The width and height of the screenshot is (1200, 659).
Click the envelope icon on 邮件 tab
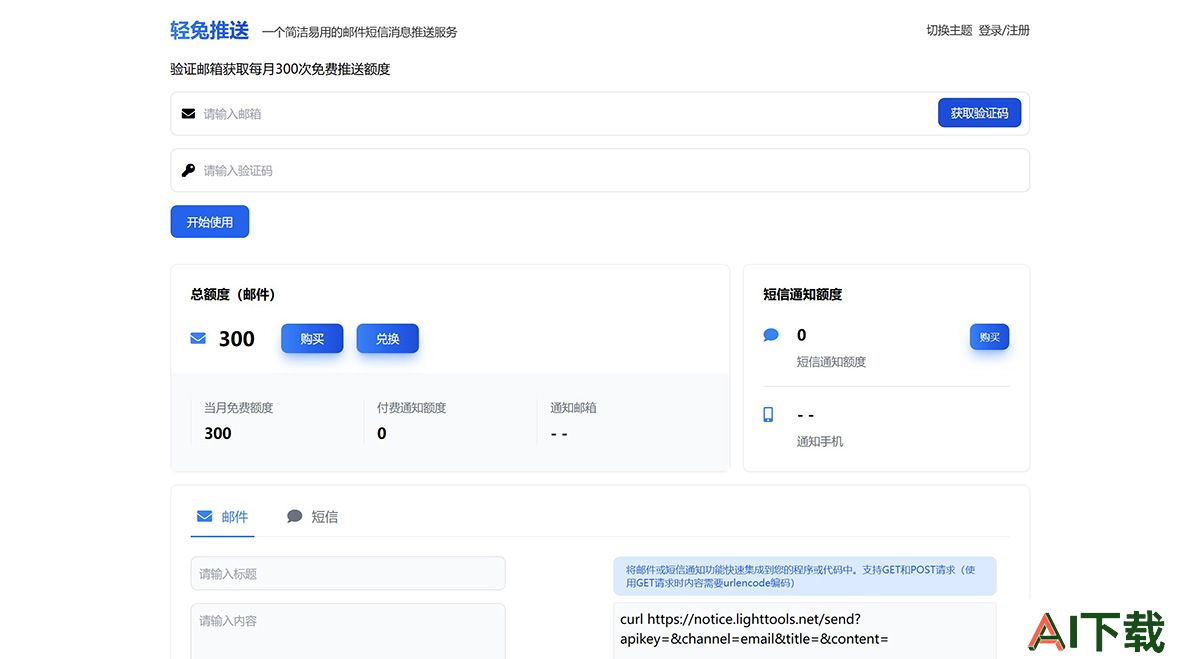205,517
